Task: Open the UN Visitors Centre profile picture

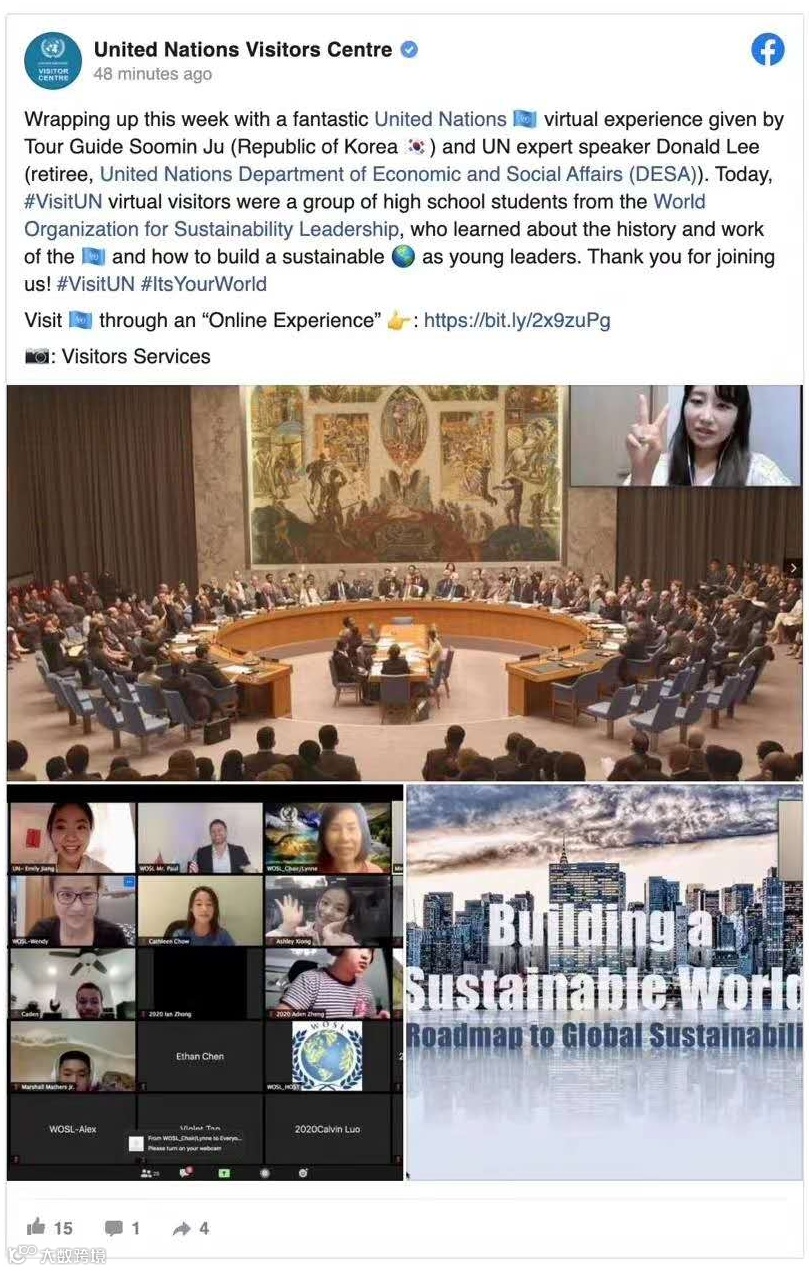Action: (53, 59)
